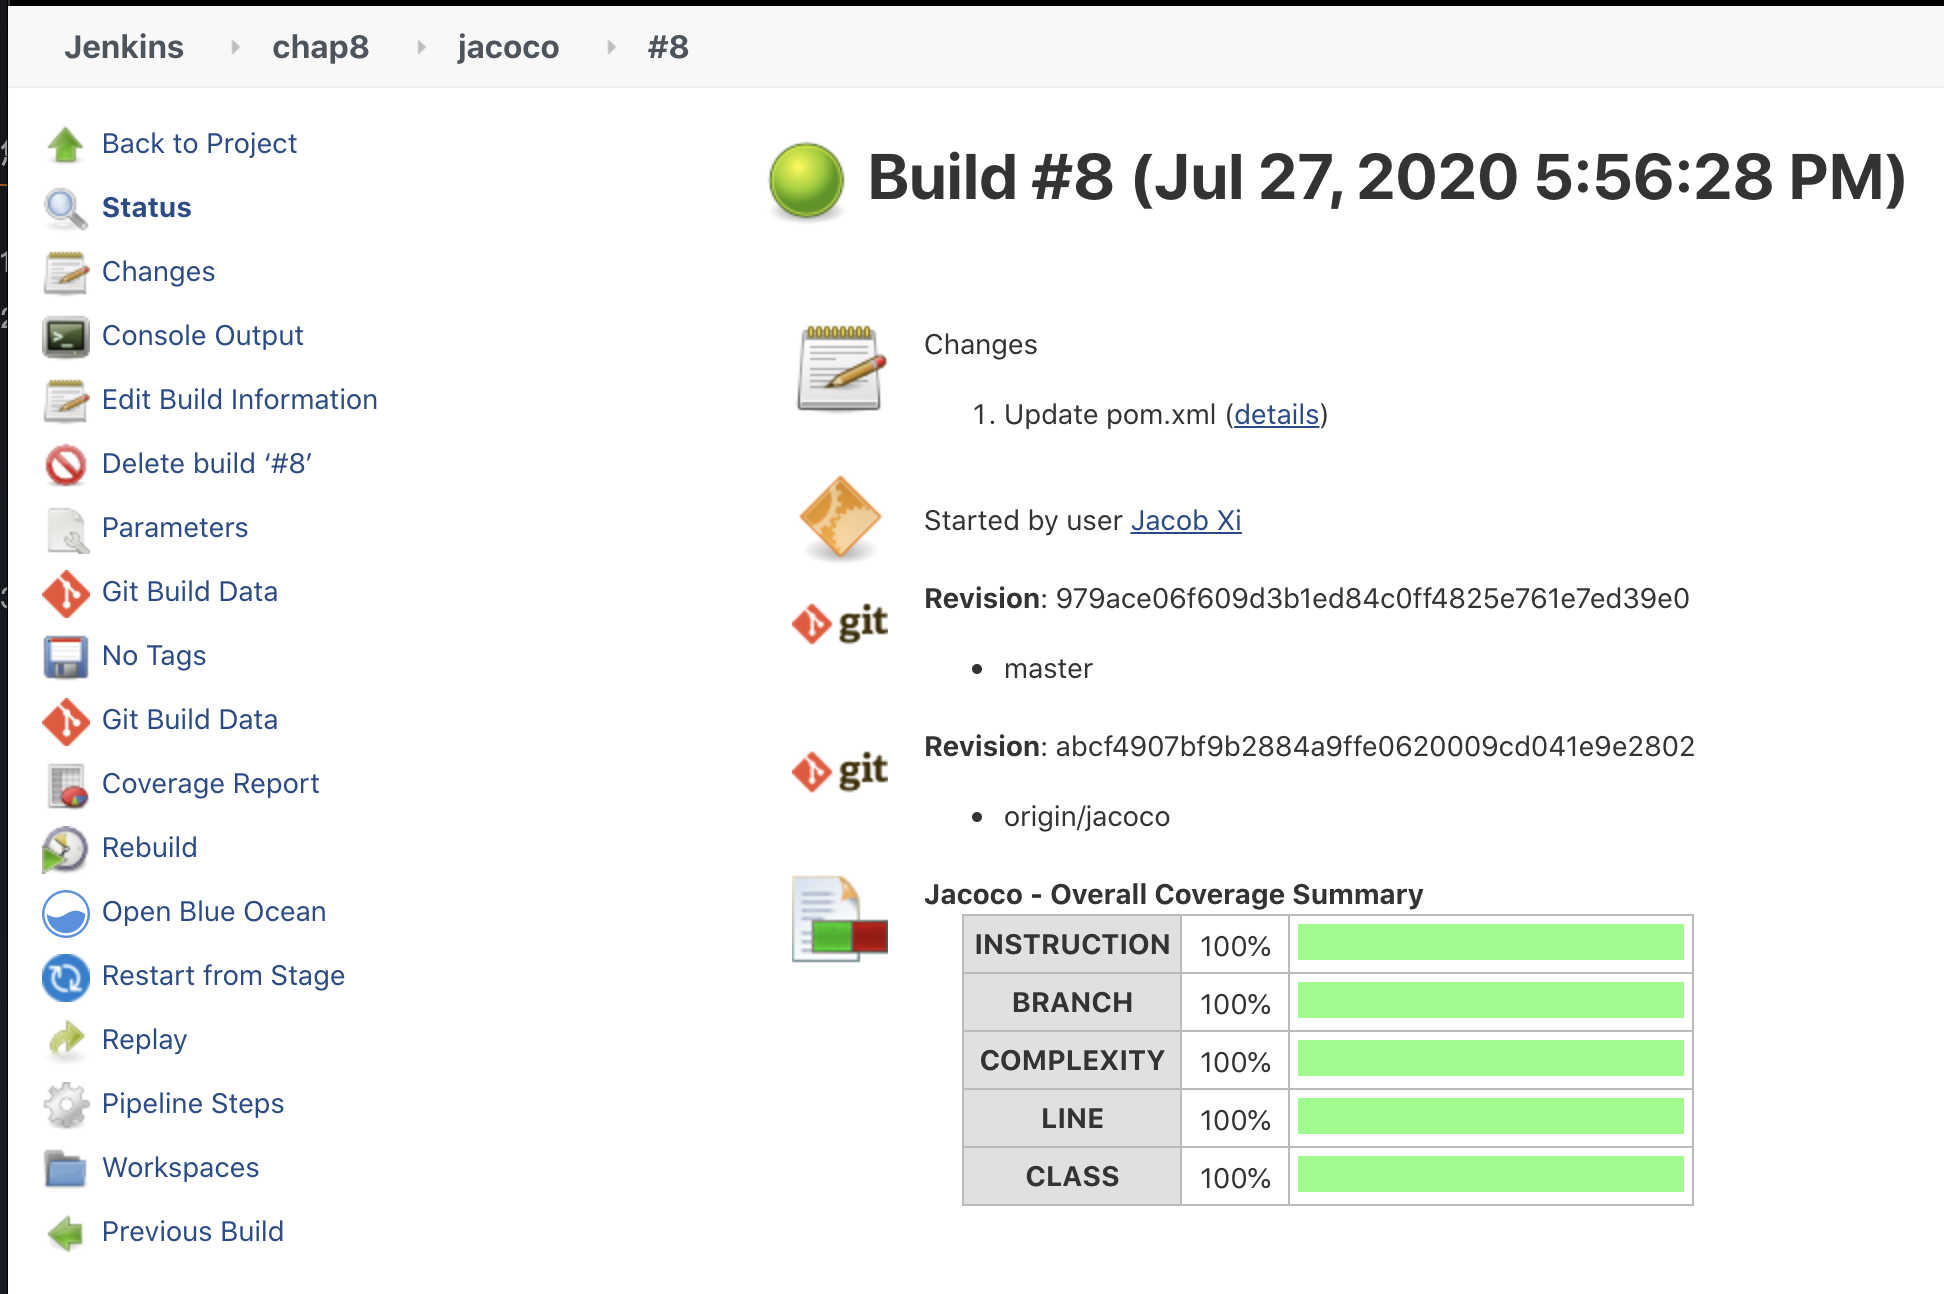1944x1294 pixels.
Task: Open the Changes sidebar menu item
Action: (158, 272)
